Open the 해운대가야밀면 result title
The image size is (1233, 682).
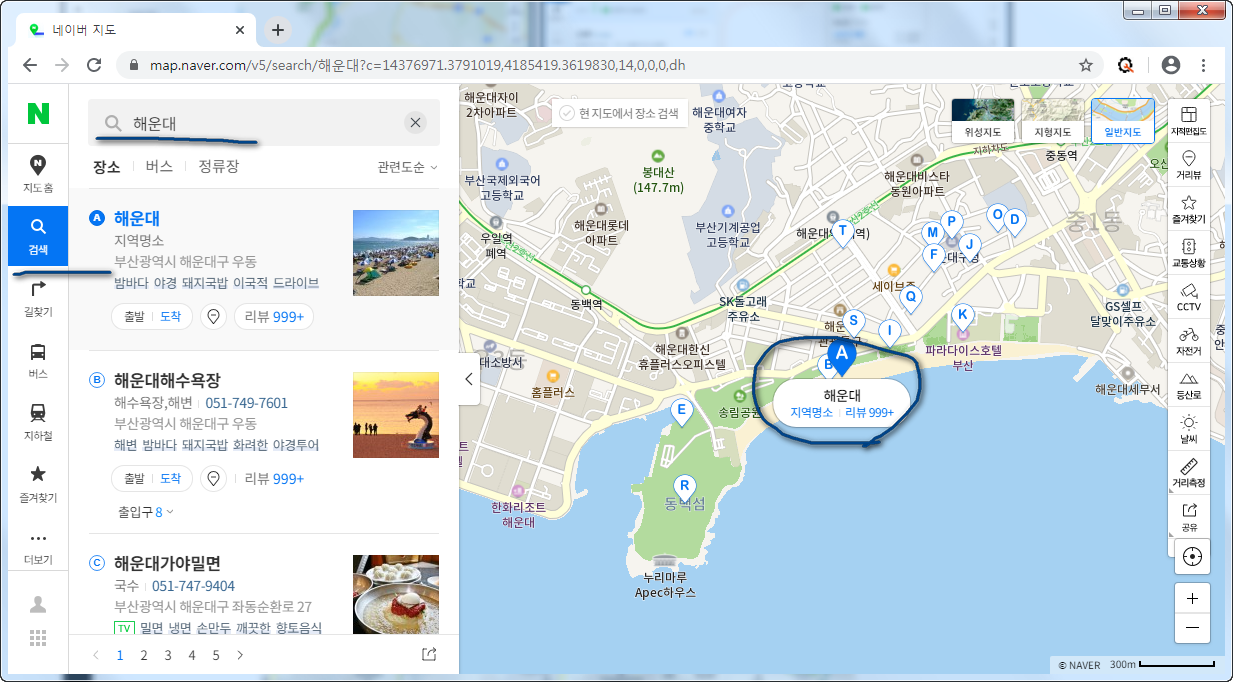167,563
